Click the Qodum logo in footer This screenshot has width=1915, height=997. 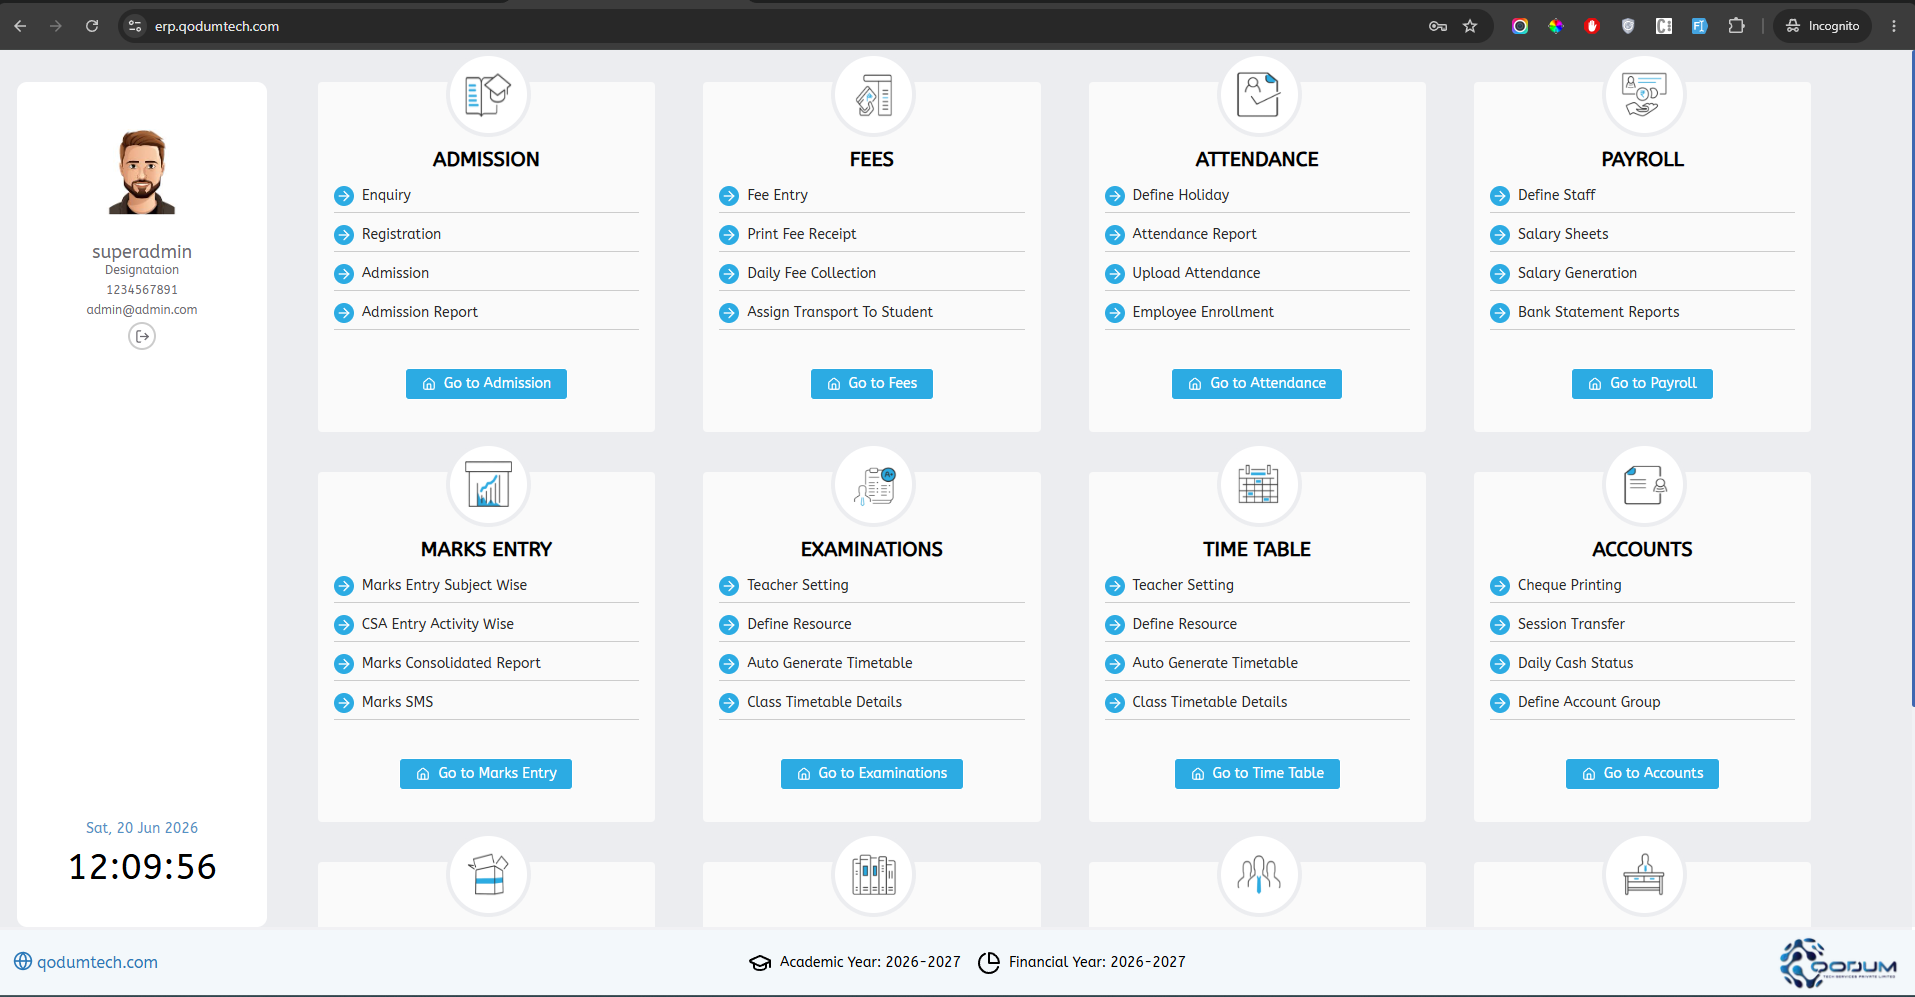pyautogui.click(x=1838, y=963)
